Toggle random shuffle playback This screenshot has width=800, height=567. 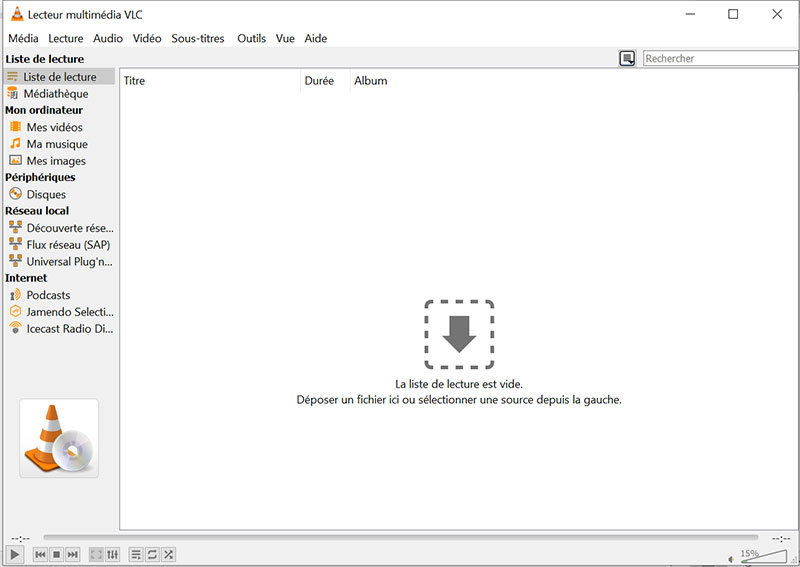pos(168,554)
